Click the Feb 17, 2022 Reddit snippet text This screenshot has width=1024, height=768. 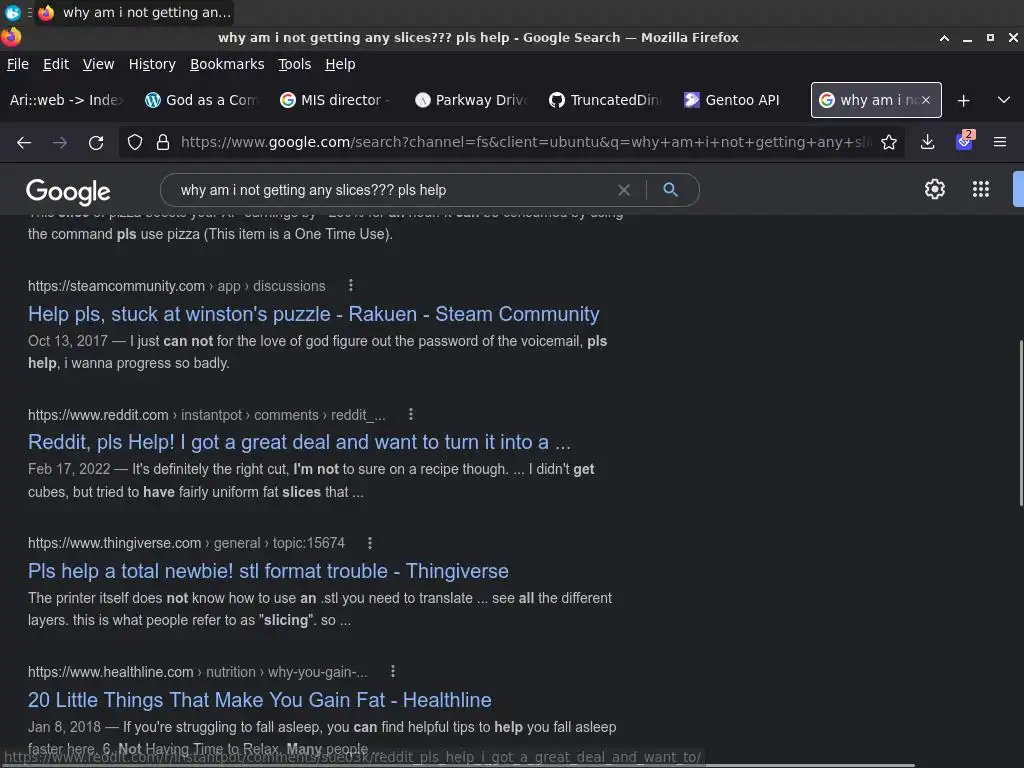311,481
